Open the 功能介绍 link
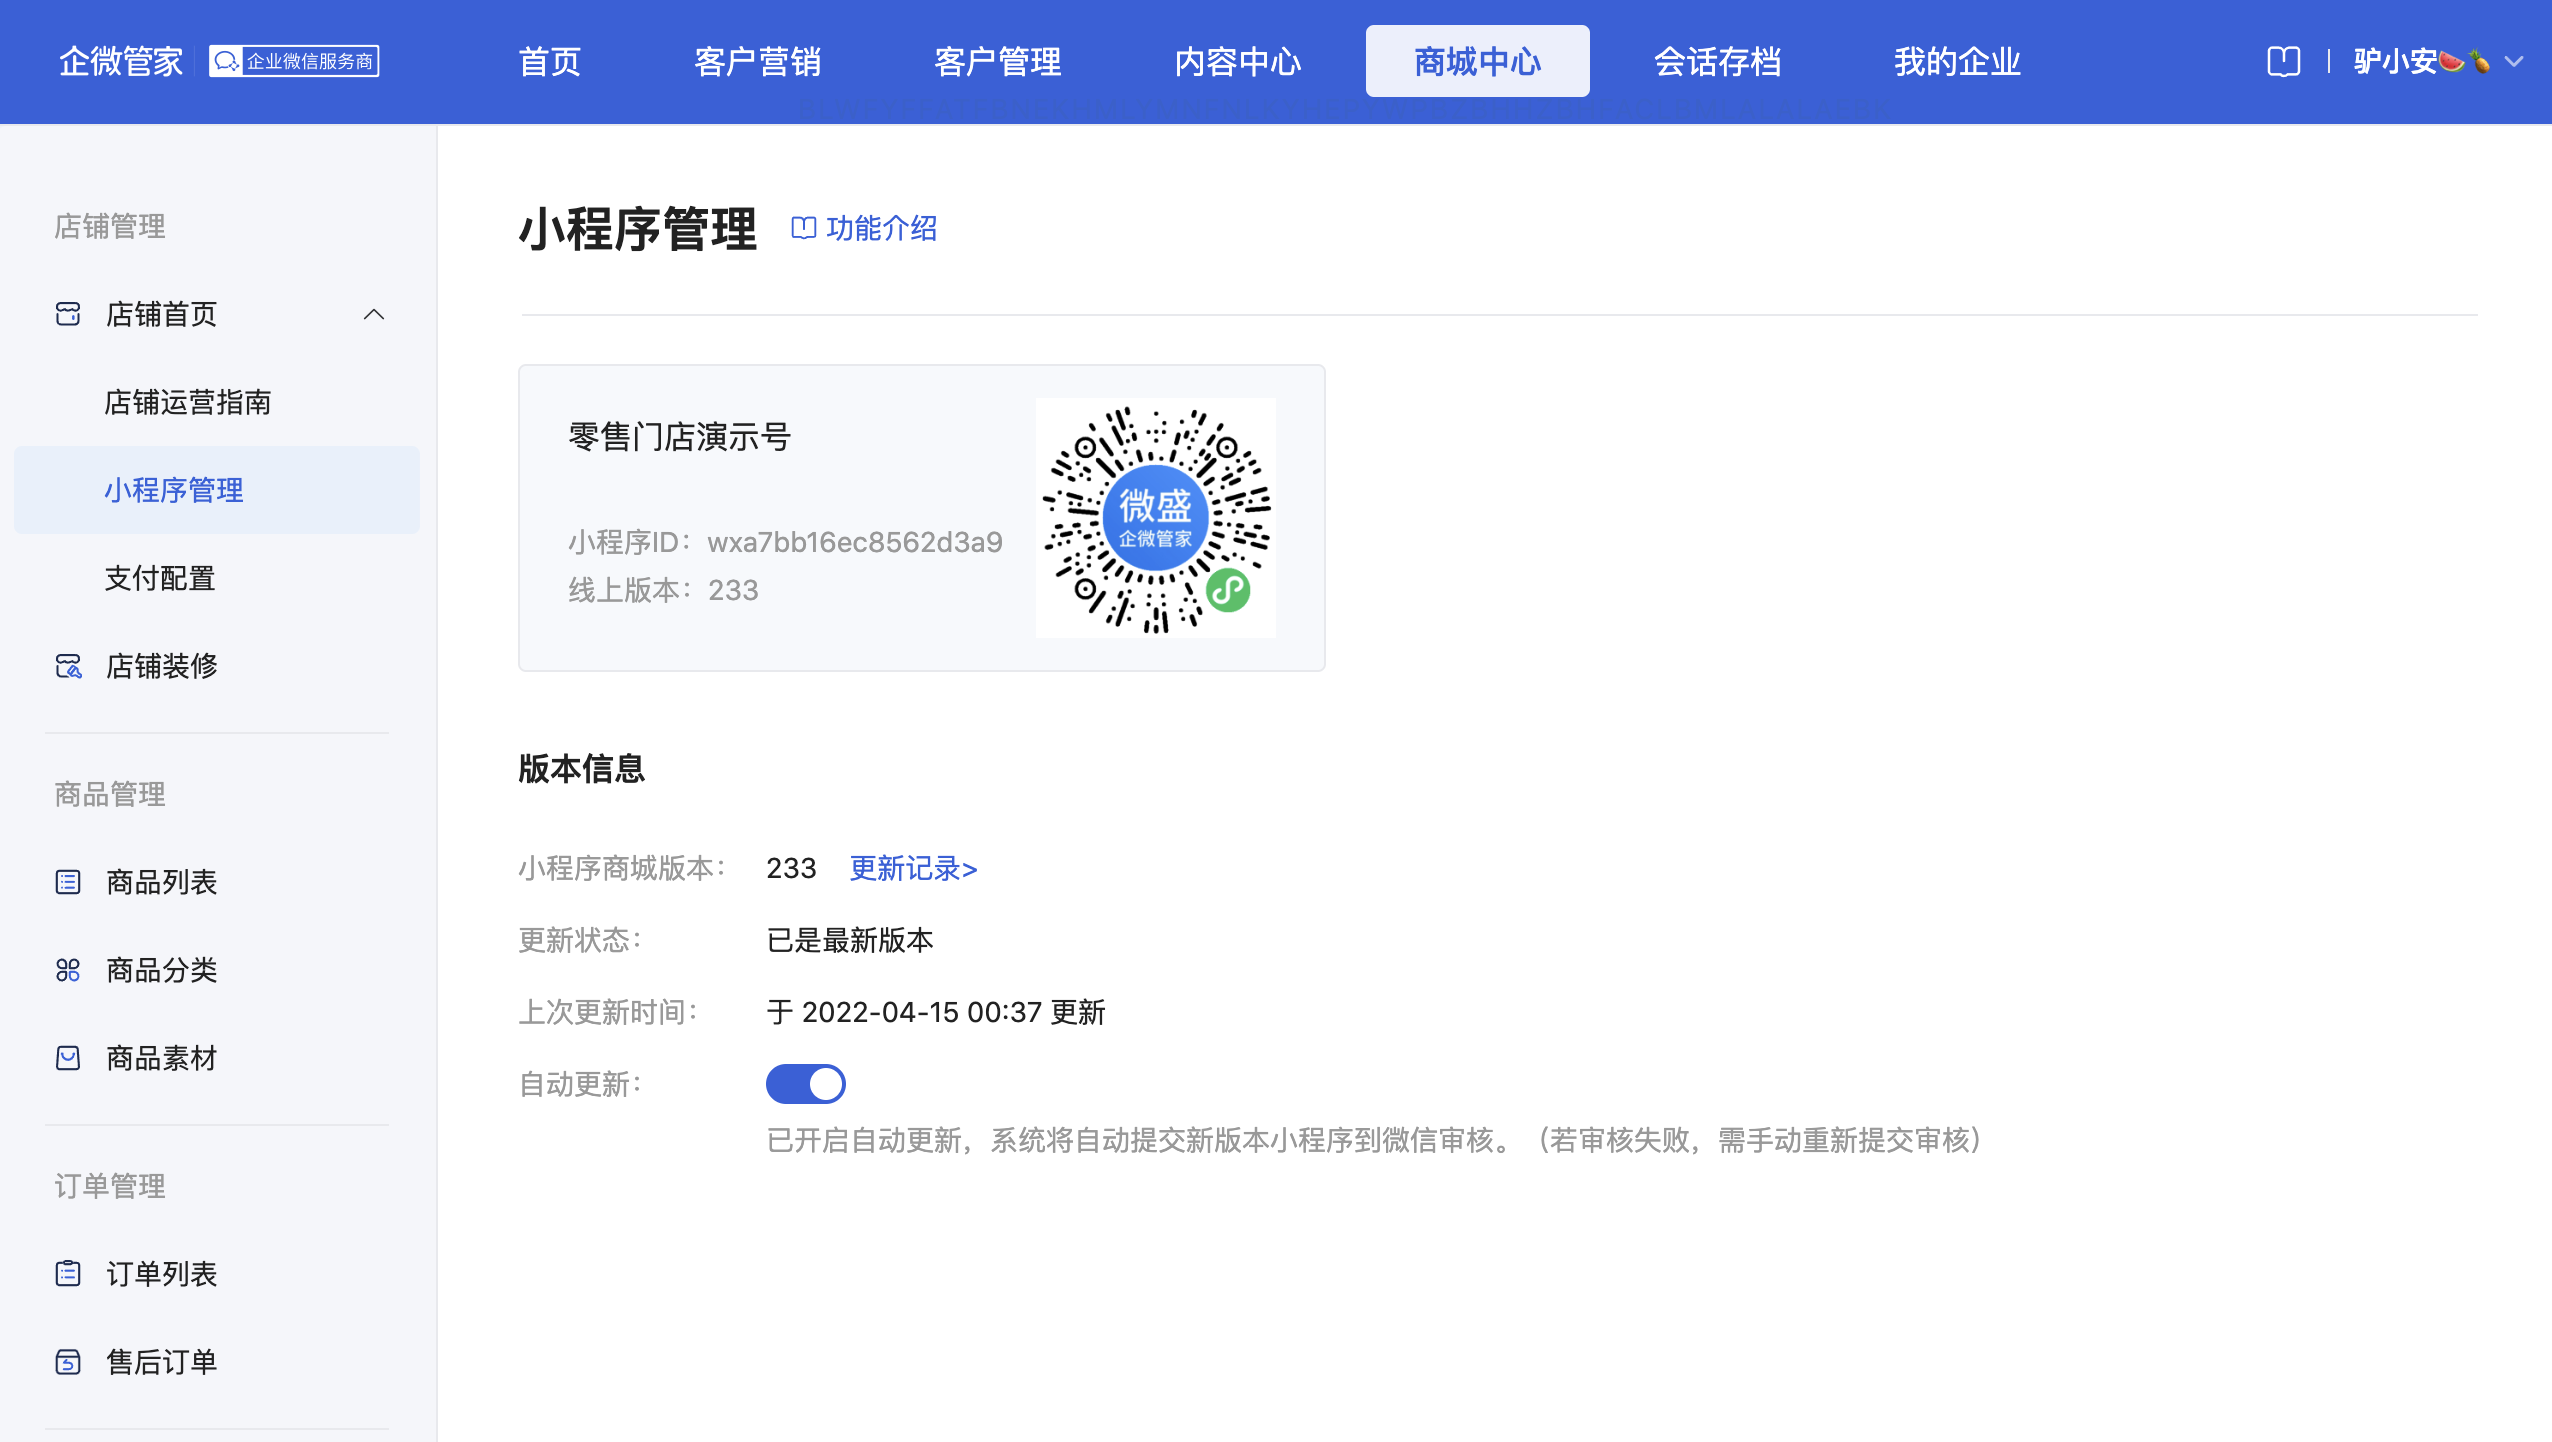The height and width of the screenshot is (1442, 2552). 882,228
